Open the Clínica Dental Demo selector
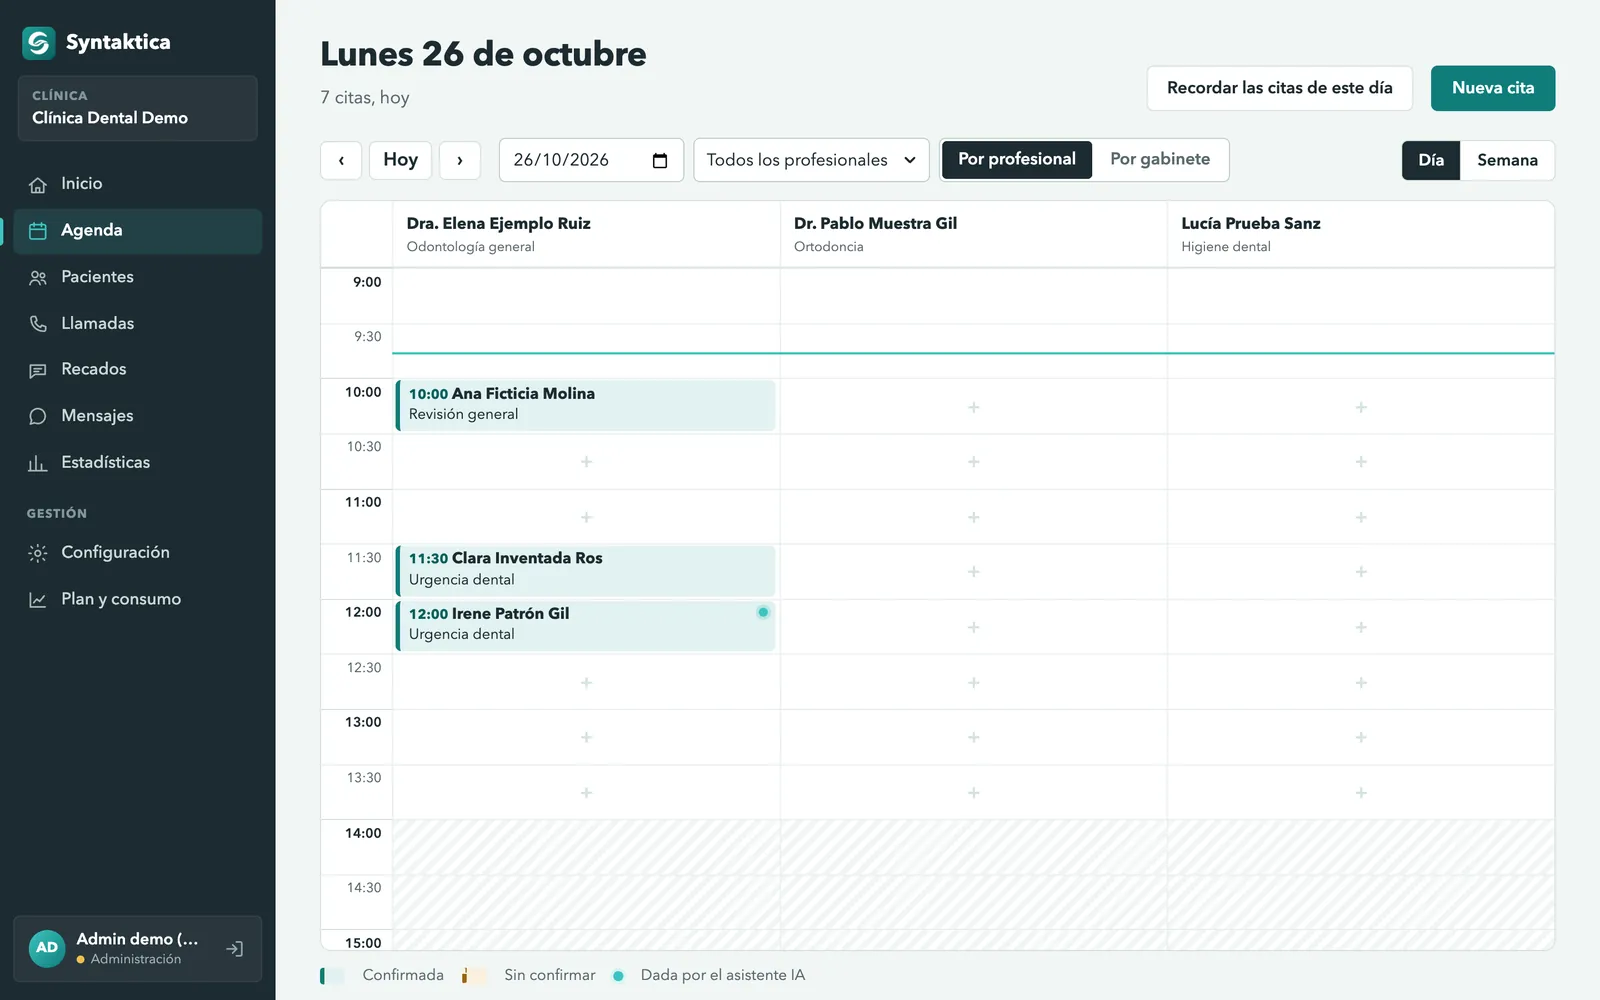 [x=138, y=108]
